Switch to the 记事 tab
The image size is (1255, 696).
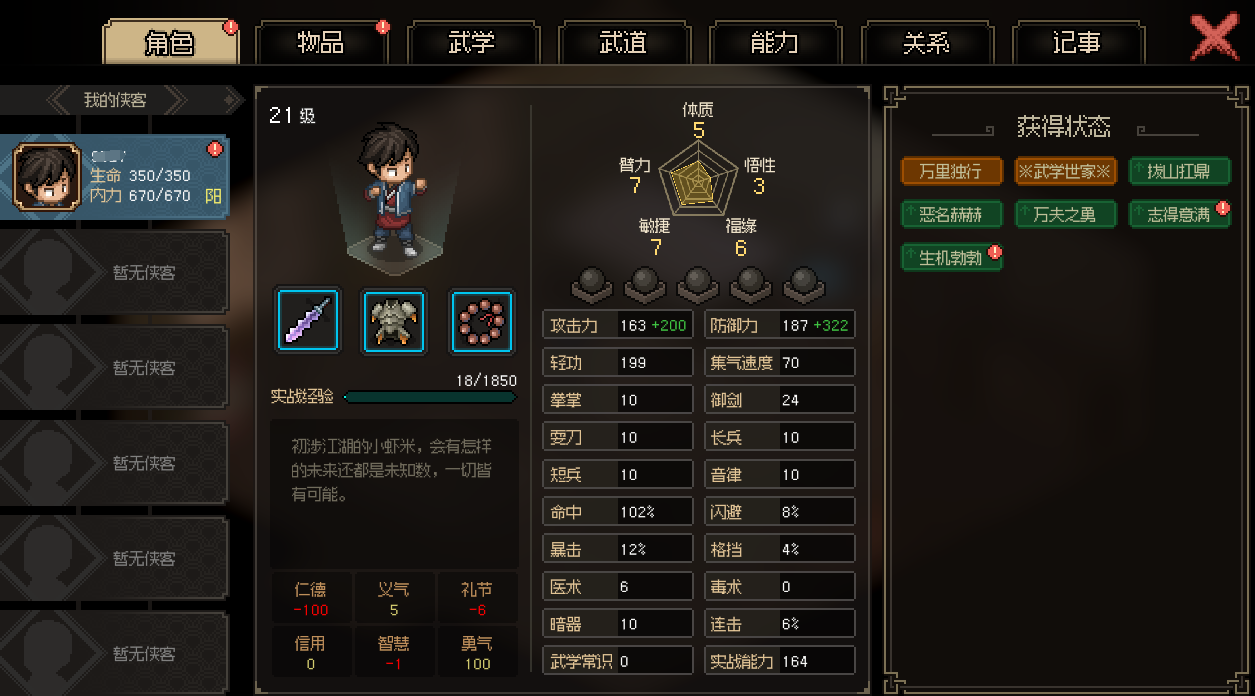pyautogui.click(x=1076, y=42)
